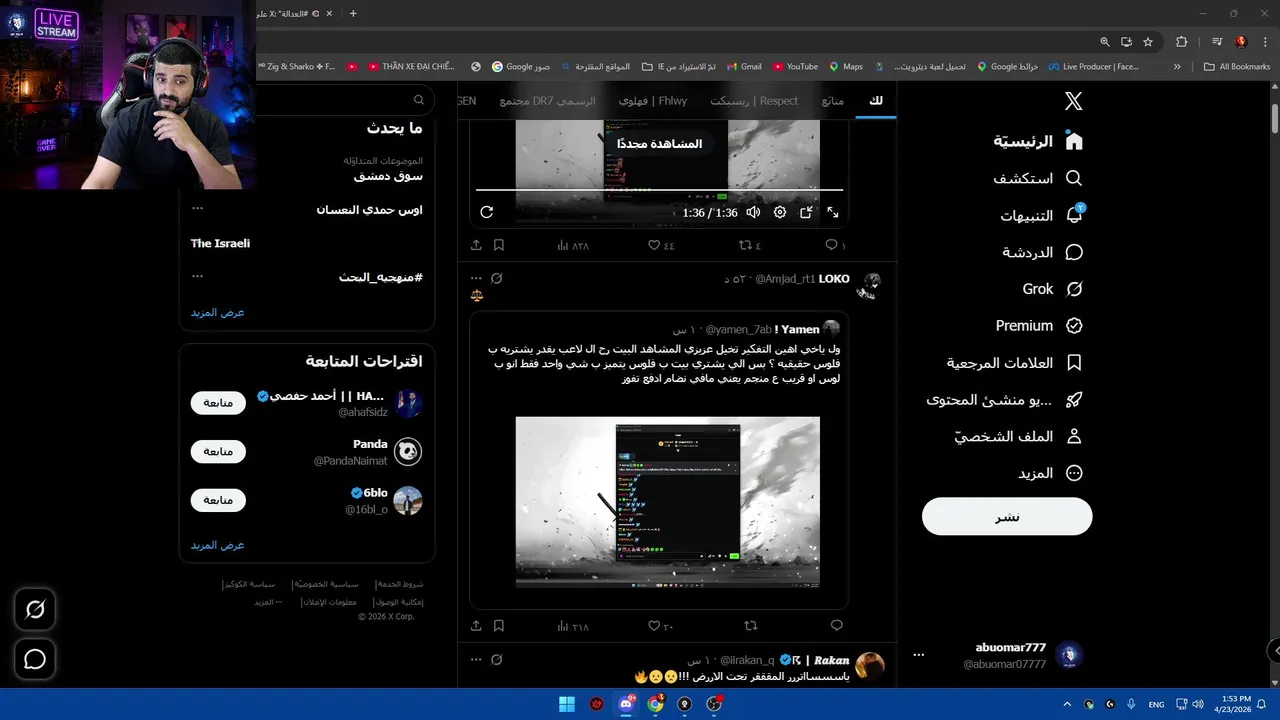Screen dimensions: 1280x720
Task: View analytics of the first video post
Action: 572,245
